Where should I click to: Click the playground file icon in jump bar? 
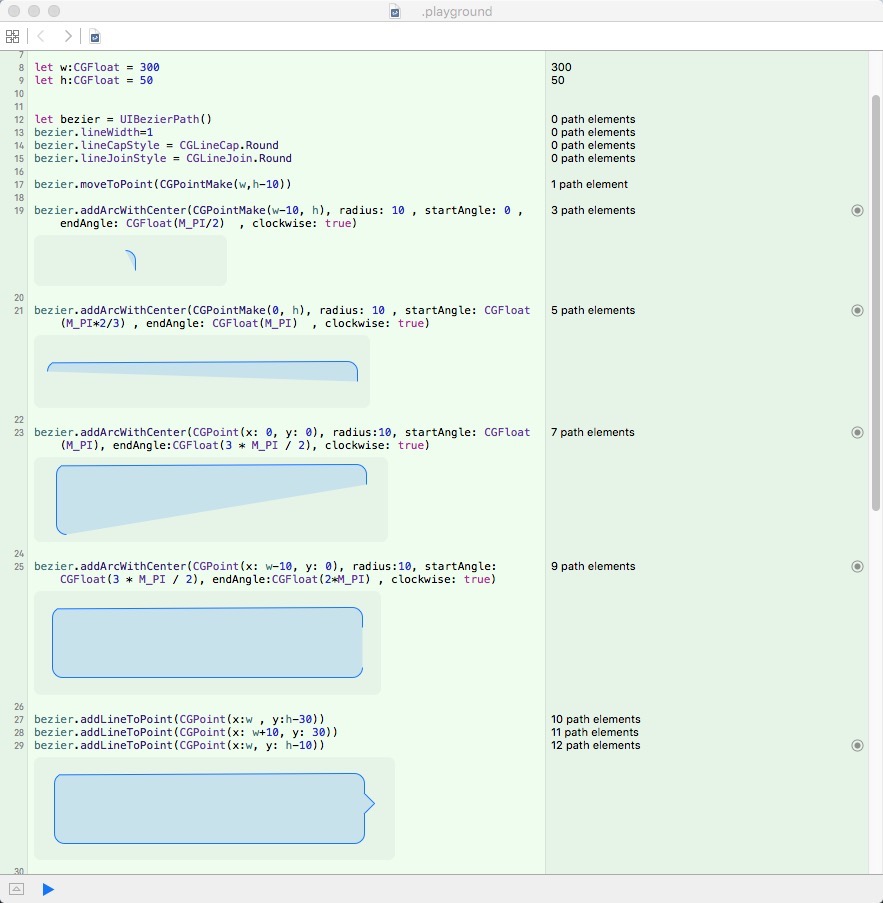(x=95, y=37)
